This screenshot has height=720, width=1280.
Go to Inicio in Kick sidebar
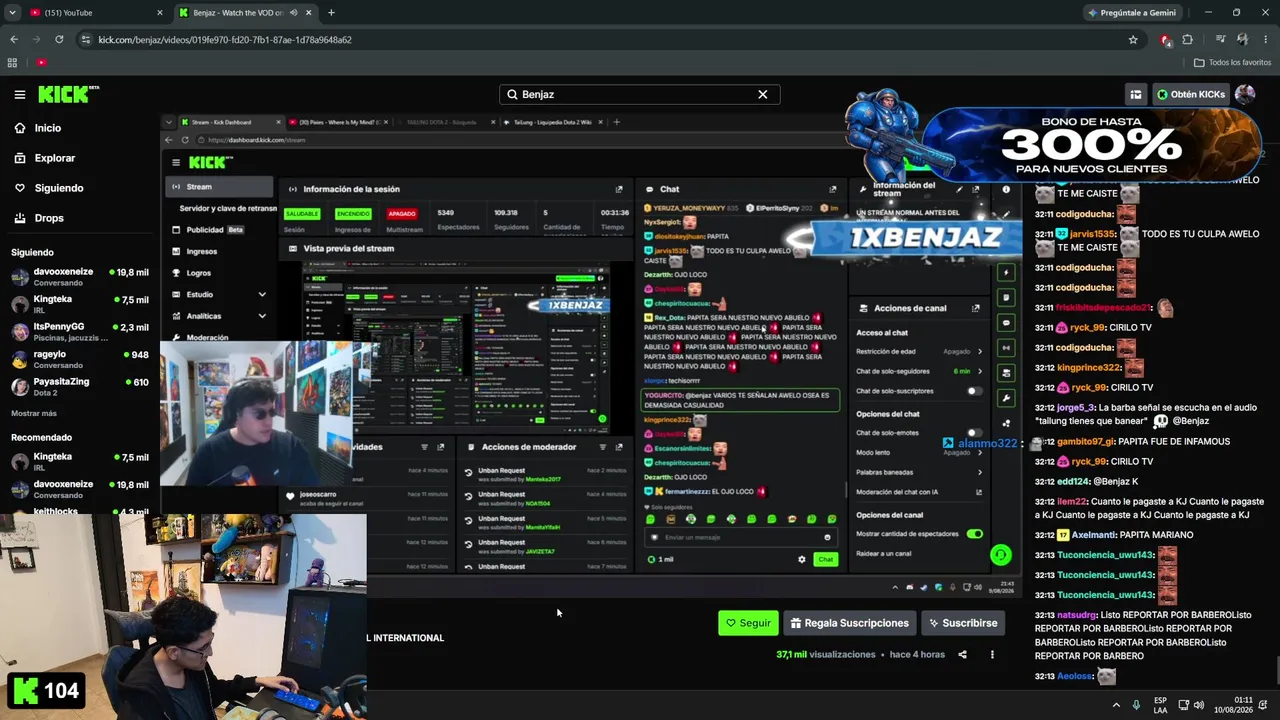coord(47,128)
